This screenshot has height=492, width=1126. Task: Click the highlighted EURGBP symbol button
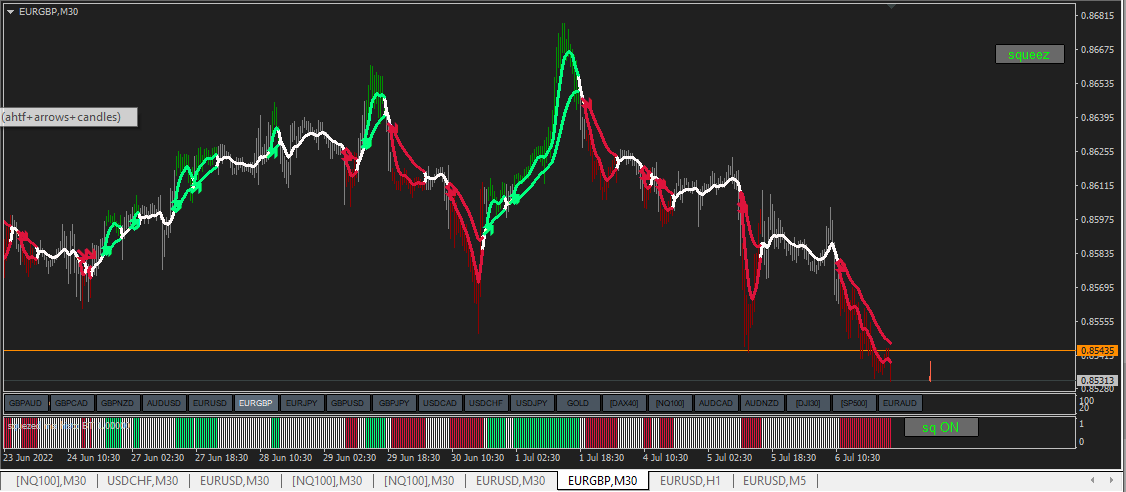[257, 404]
